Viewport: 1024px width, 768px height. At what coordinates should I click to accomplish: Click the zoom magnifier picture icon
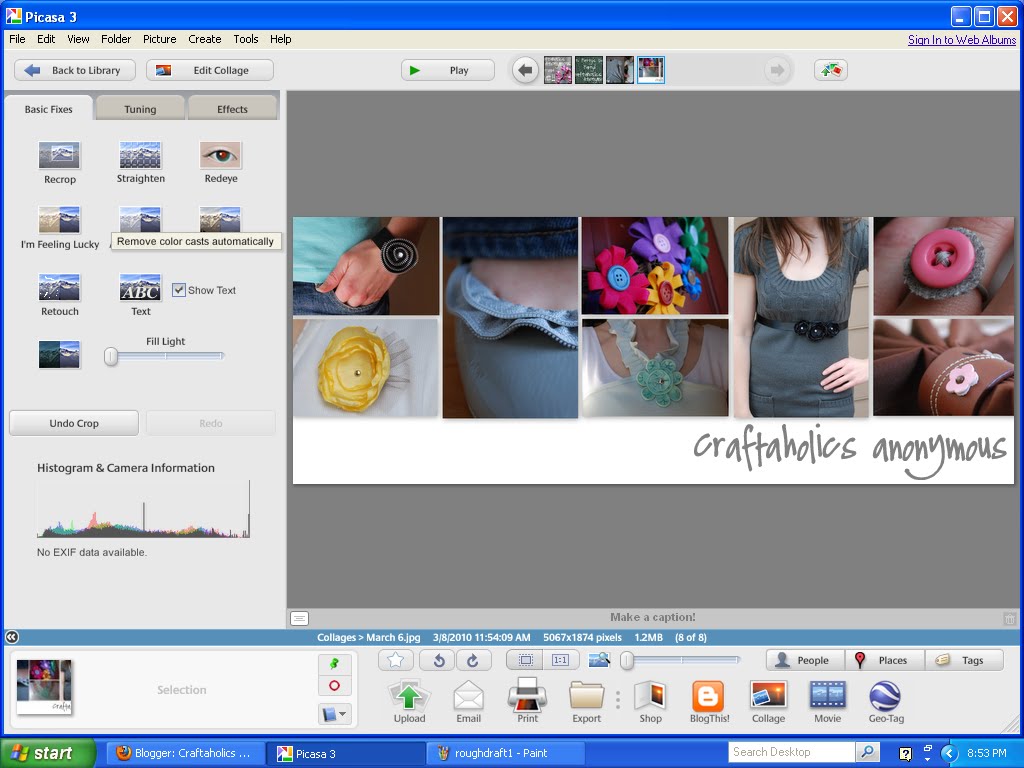[599, 660]
